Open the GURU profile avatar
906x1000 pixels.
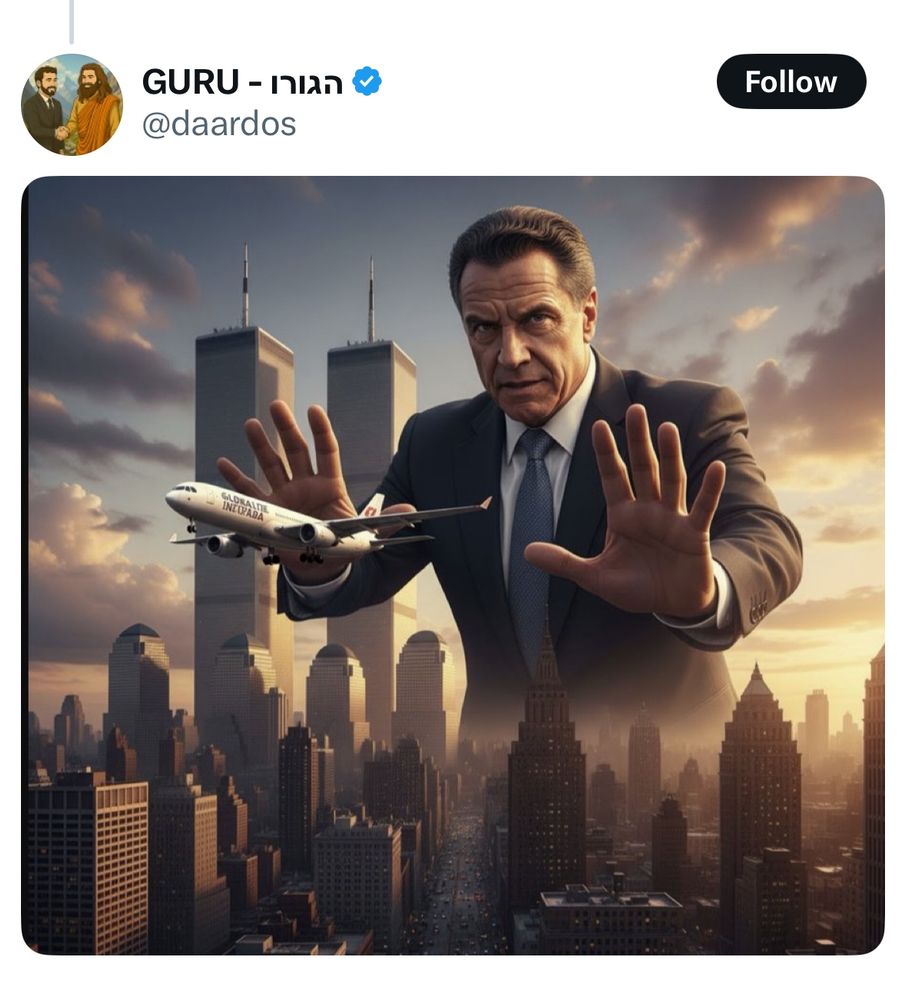tap(72, 105)
